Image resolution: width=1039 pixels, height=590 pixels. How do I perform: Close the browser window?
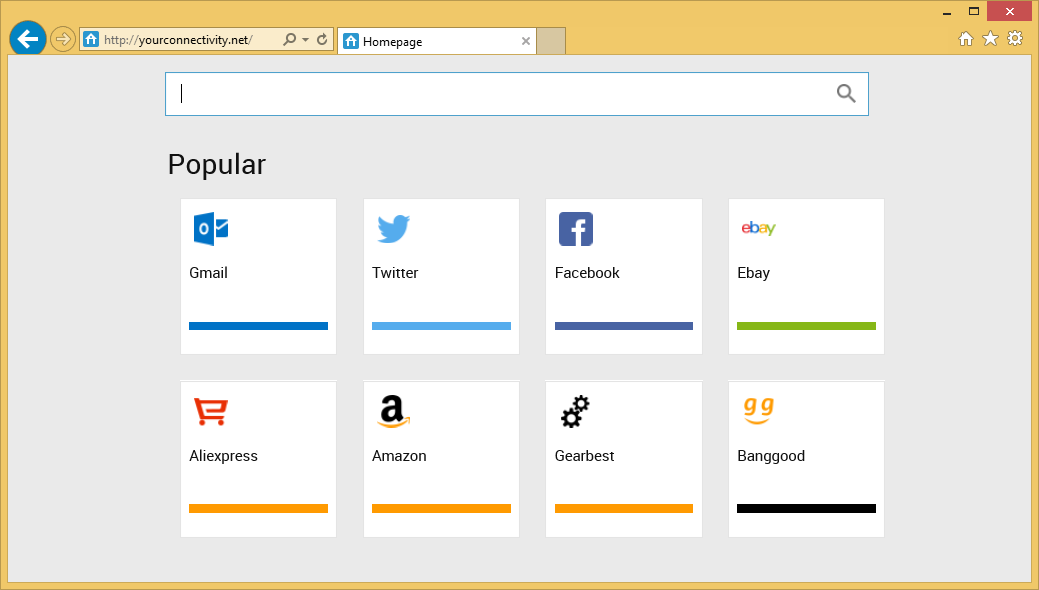point(1010,11)
